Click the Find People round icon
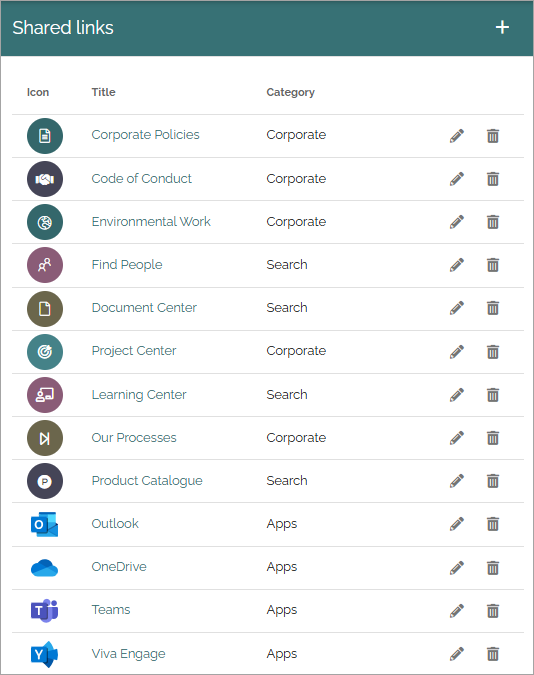The height and width of the screenshot is (675, 534). [x=45, y=265]
